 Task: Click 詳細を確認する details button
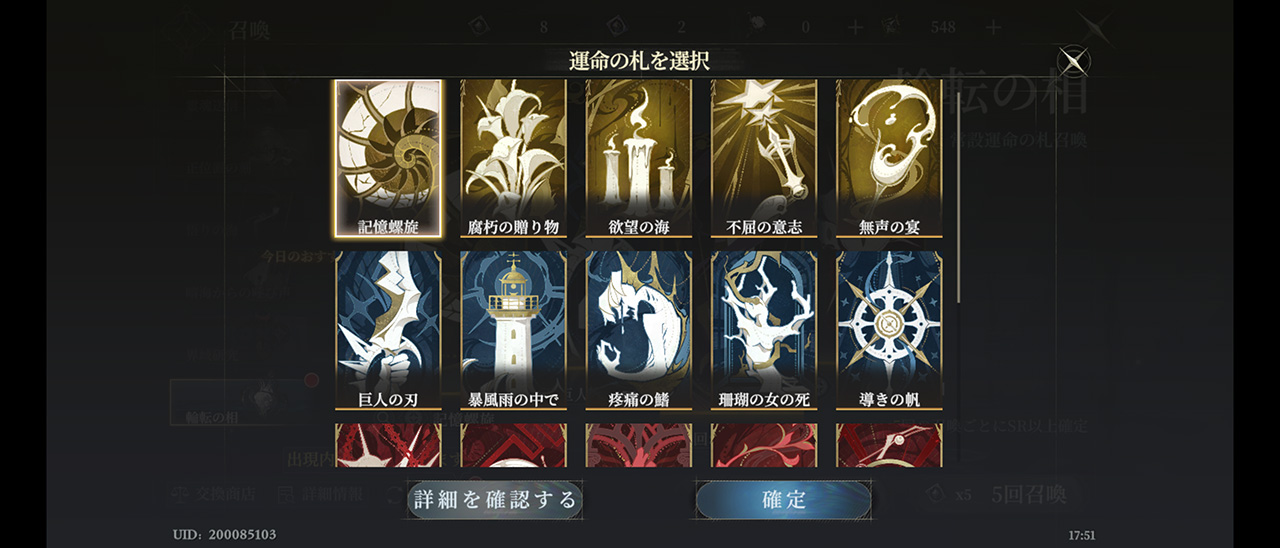(x=496, y=500)
